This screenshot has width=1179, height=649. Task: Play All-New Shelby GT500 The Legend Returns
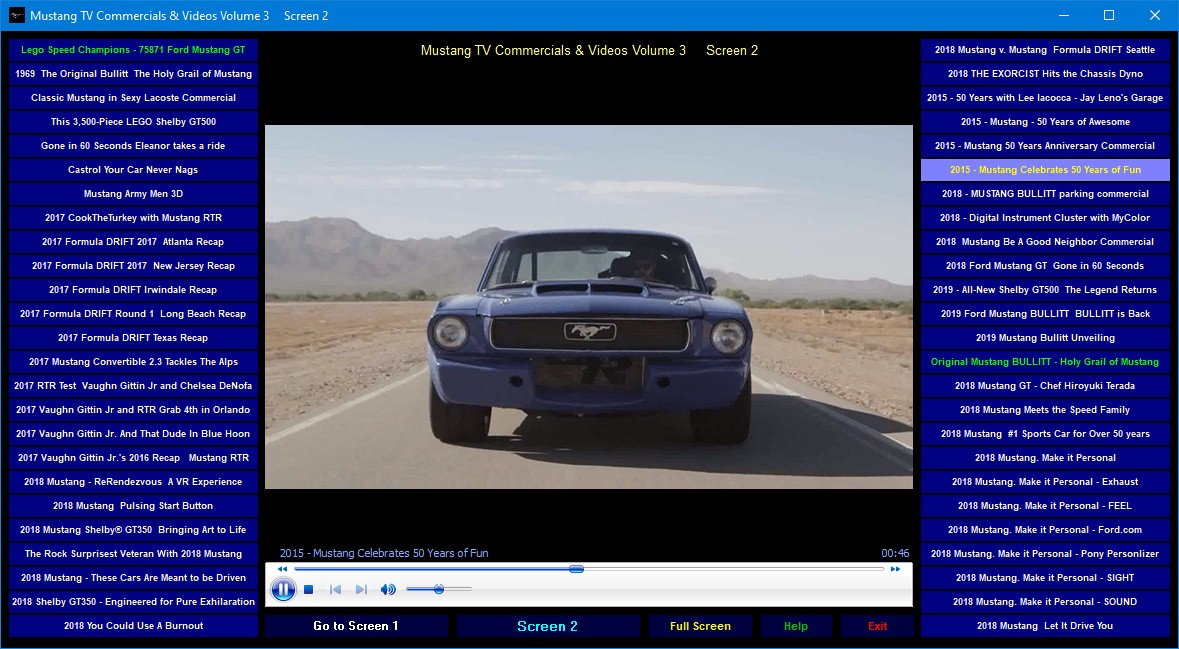click(1045, 290)
